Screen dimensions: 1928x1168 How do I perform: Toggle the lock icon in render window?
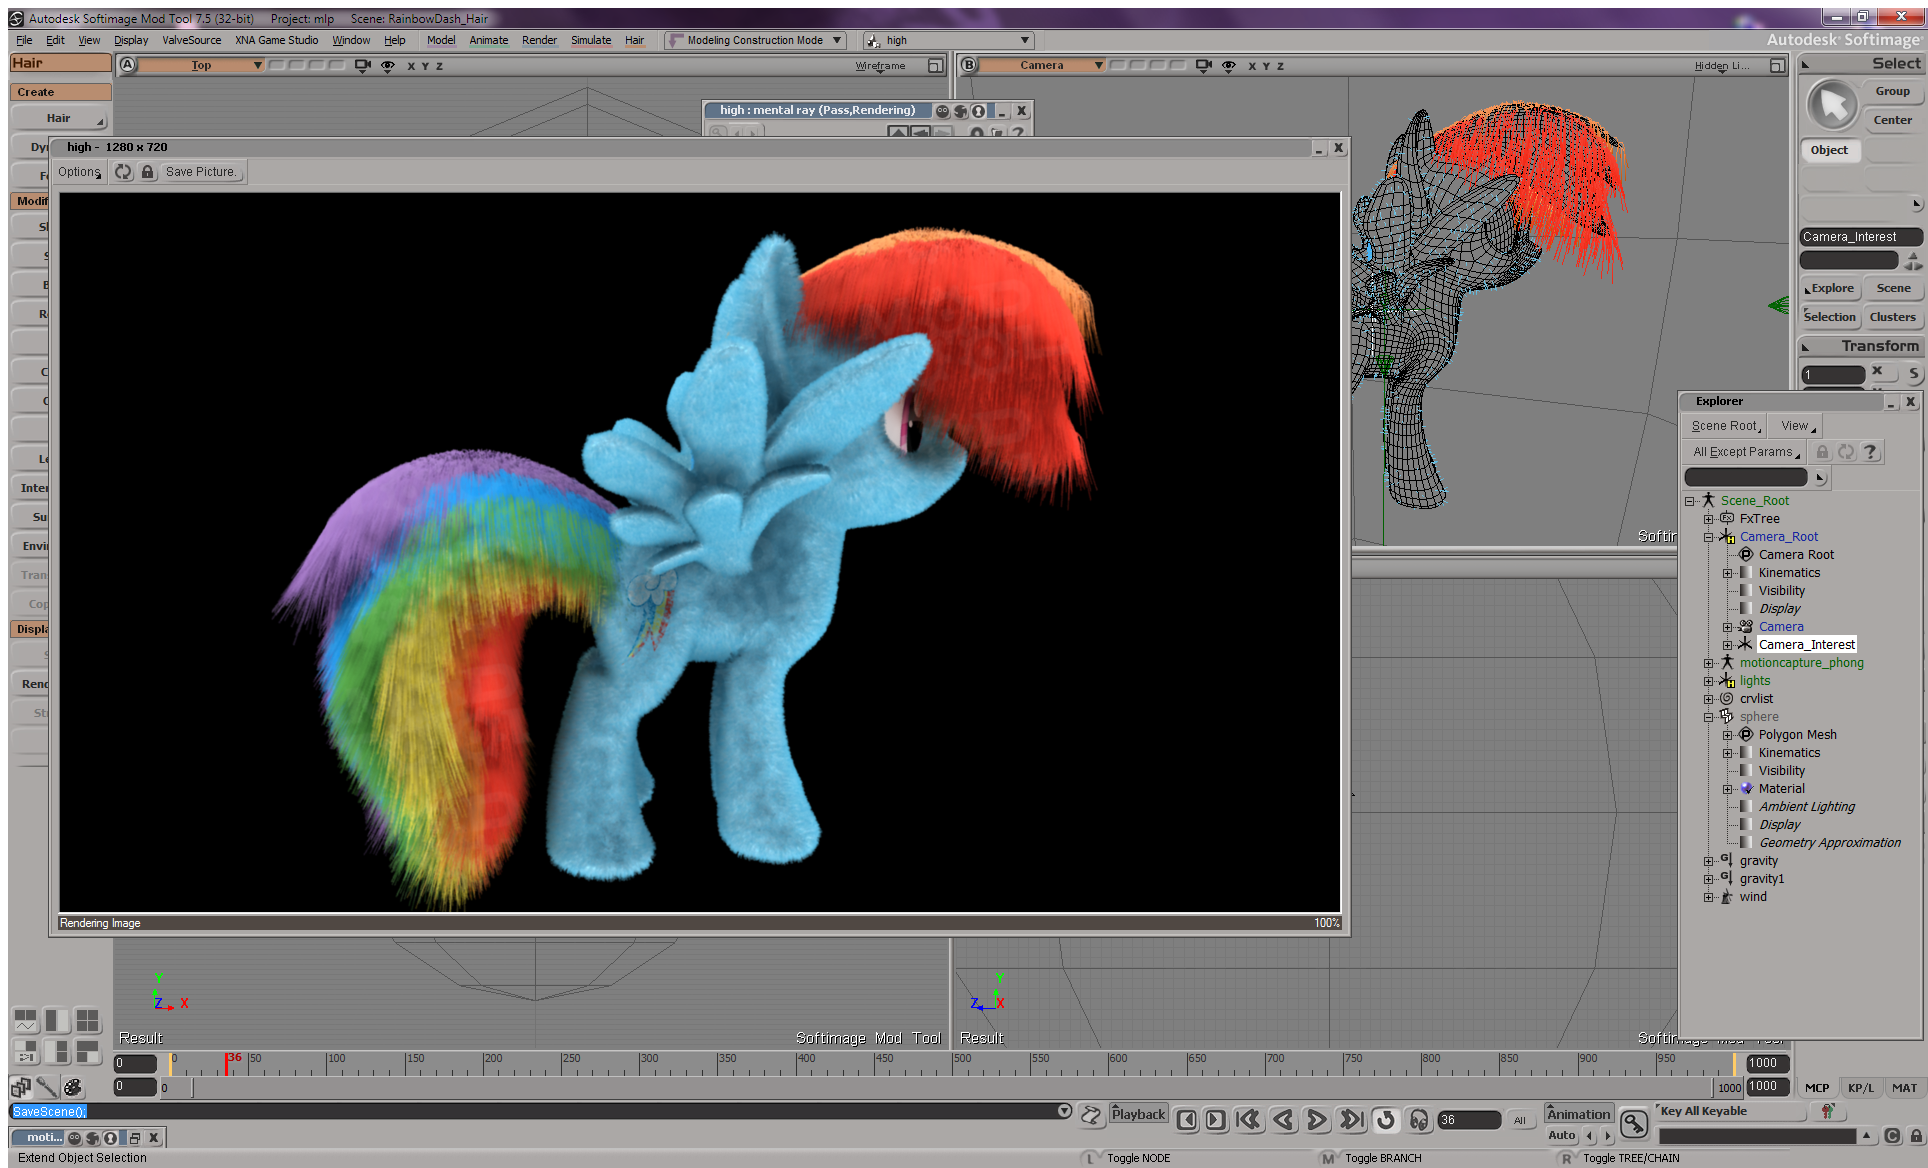(x=148, y=172)
